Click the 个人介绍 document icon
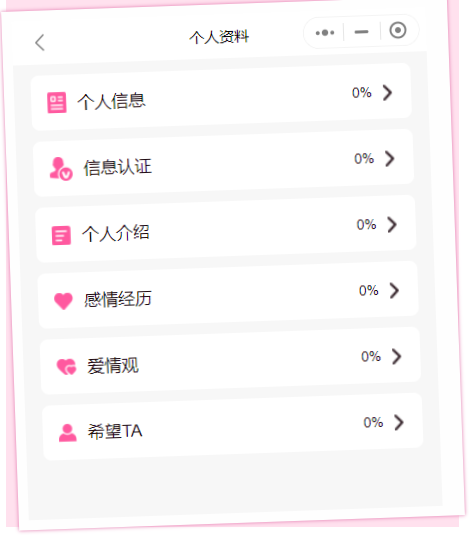Screen dimensions: 469x535 61,235
